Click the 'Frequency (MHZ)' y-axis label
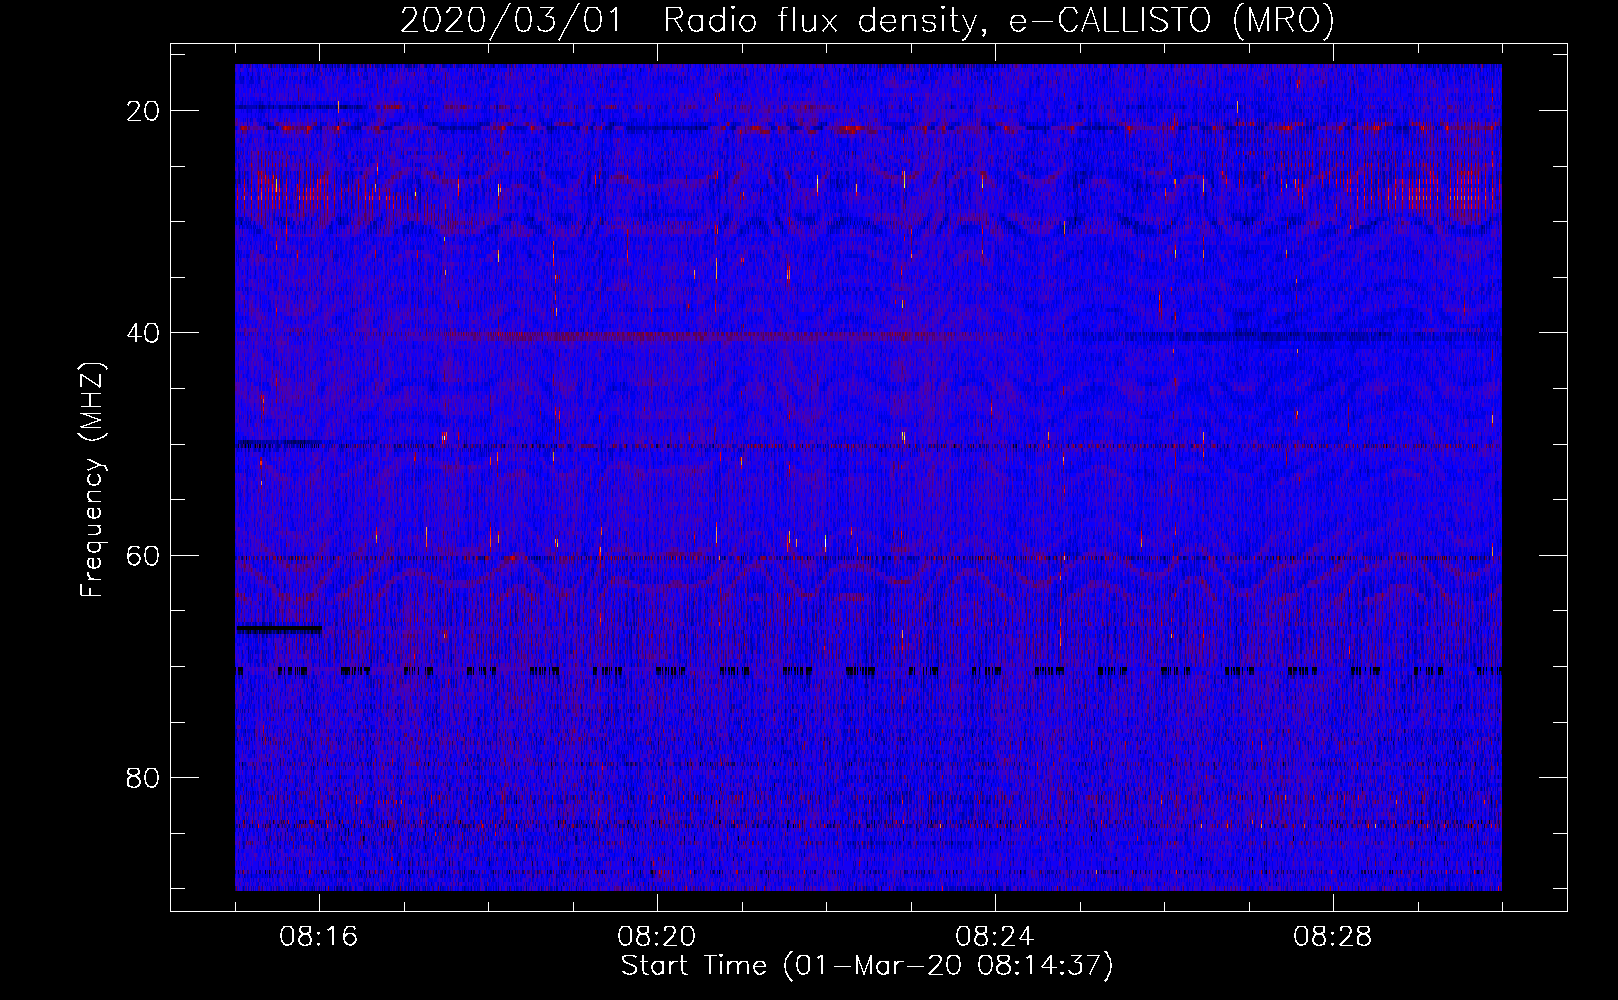 pos(92,480)
